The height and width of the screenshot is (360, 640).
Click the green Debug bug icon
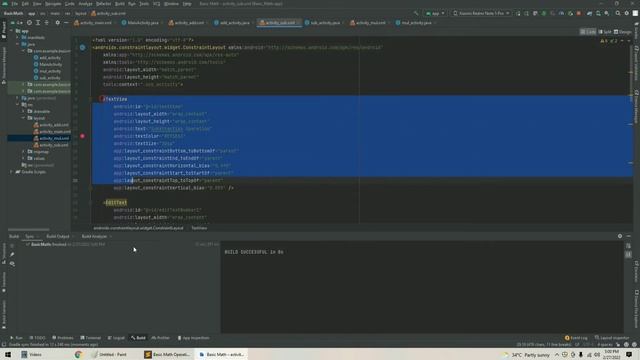pyautogui.click(x=544, y=13)
